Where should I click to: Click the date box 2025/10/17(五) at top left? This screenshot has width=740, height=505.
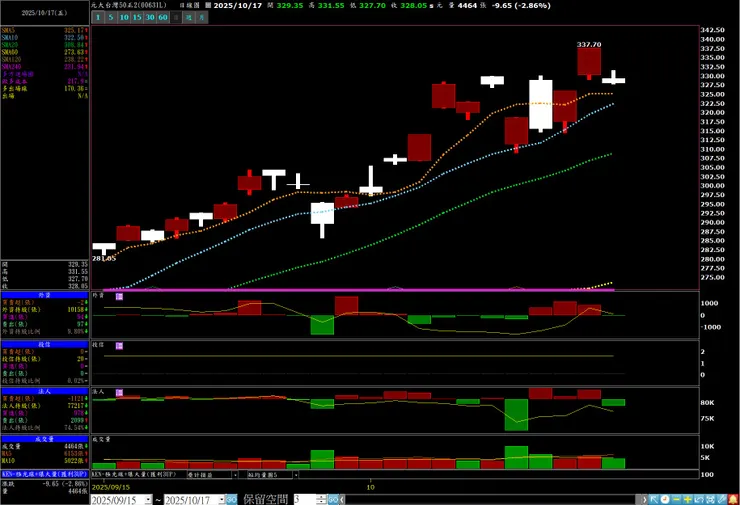44,13
